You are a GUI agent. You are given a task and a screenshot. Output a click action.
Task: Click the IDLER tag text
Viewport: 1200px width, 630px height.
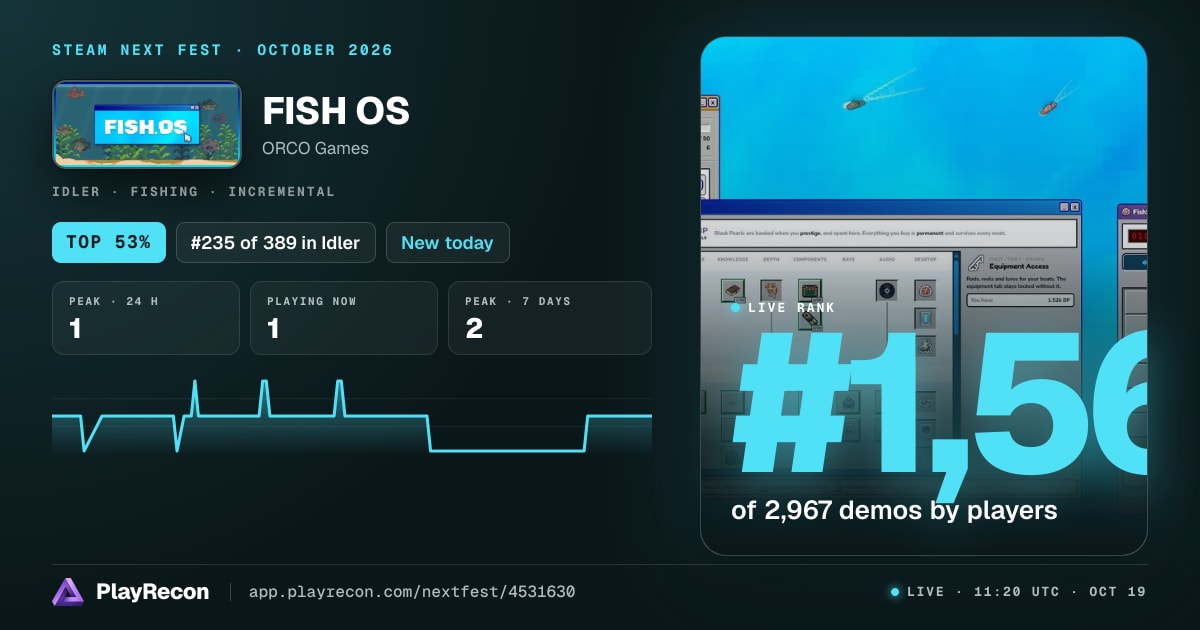tap(76, 191)
